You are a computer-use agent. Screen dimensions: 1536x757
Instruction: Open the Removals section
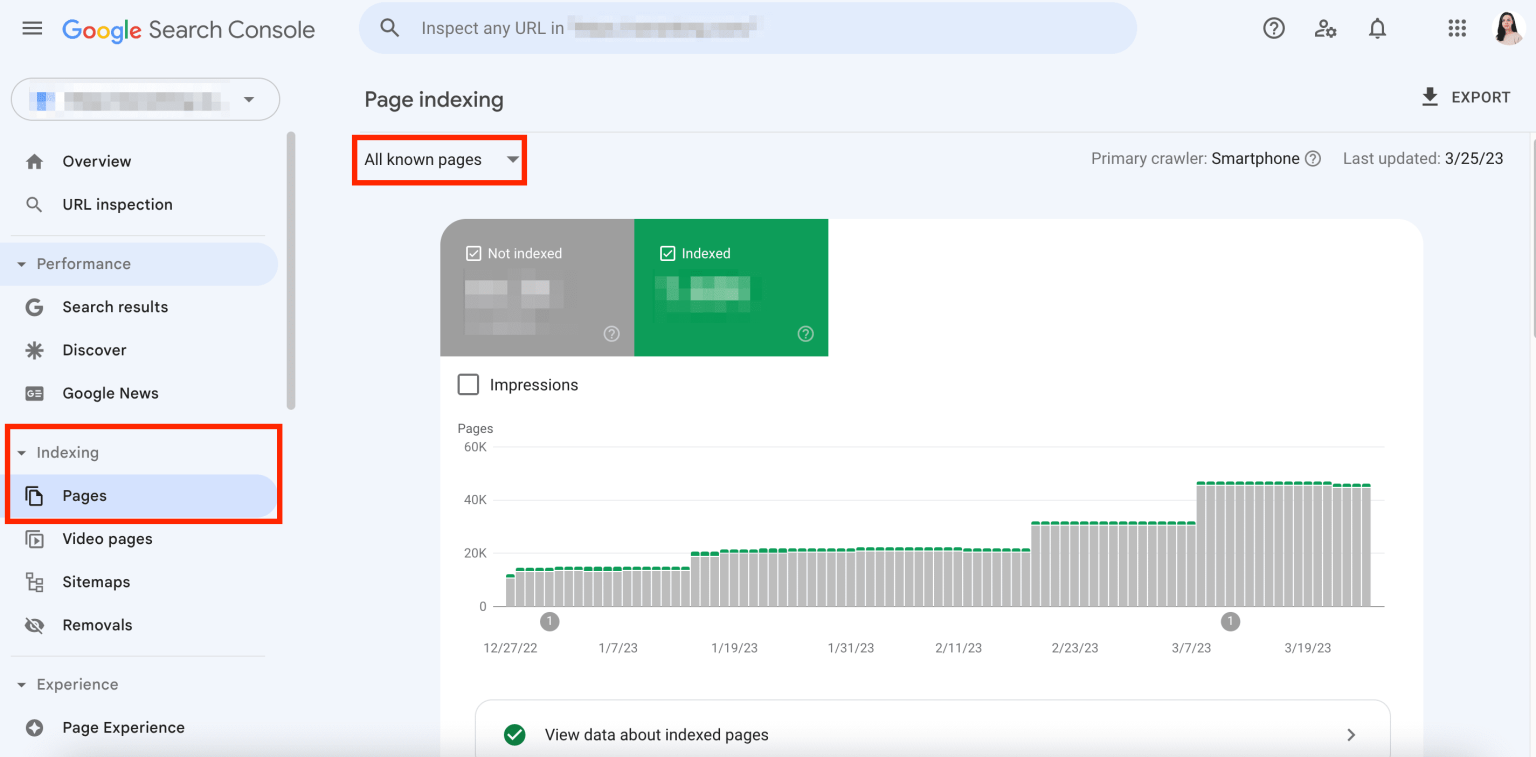(97, 624)
